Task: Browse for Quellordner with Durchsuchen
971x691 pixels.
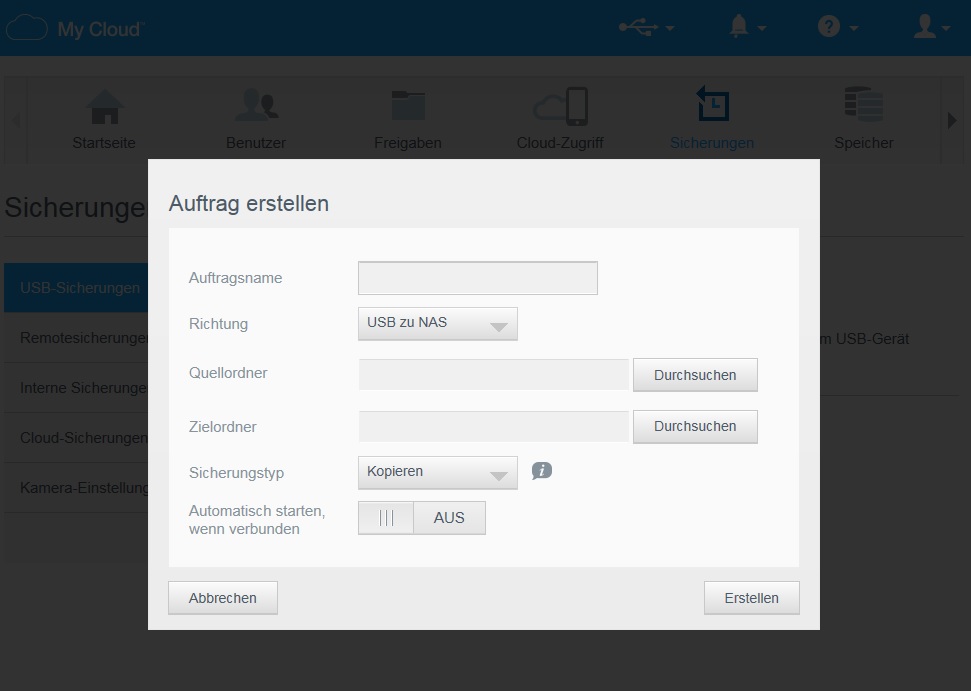Action: (695, 375)
